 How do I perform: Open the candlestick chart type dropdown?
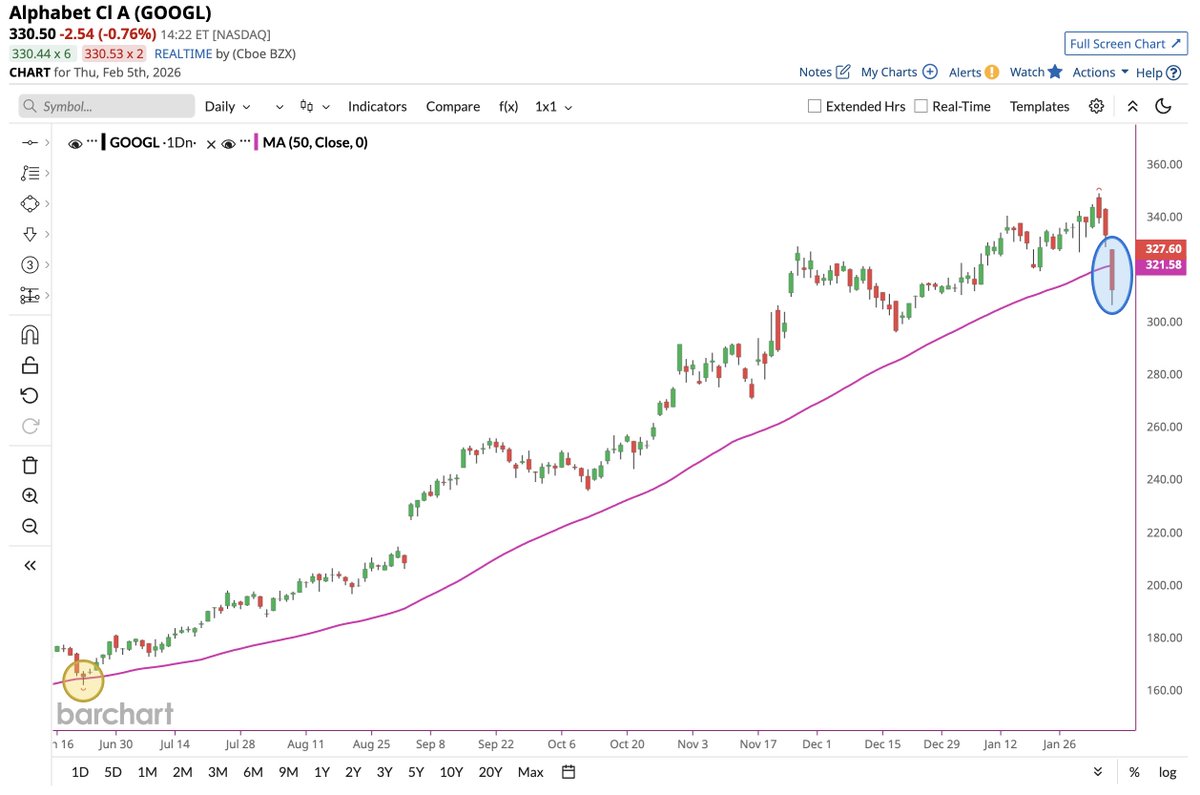tap(313, 106)
